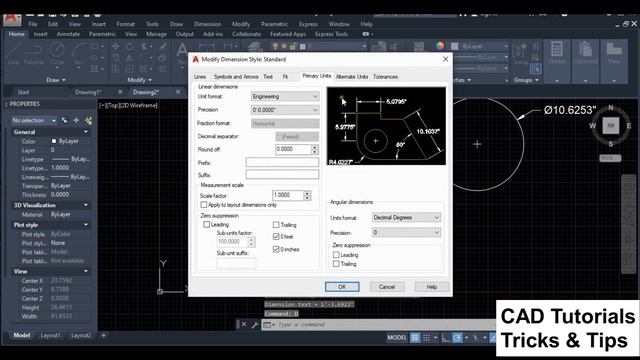Enable Trailing suppression for angular dimensions

pos(336,264)
